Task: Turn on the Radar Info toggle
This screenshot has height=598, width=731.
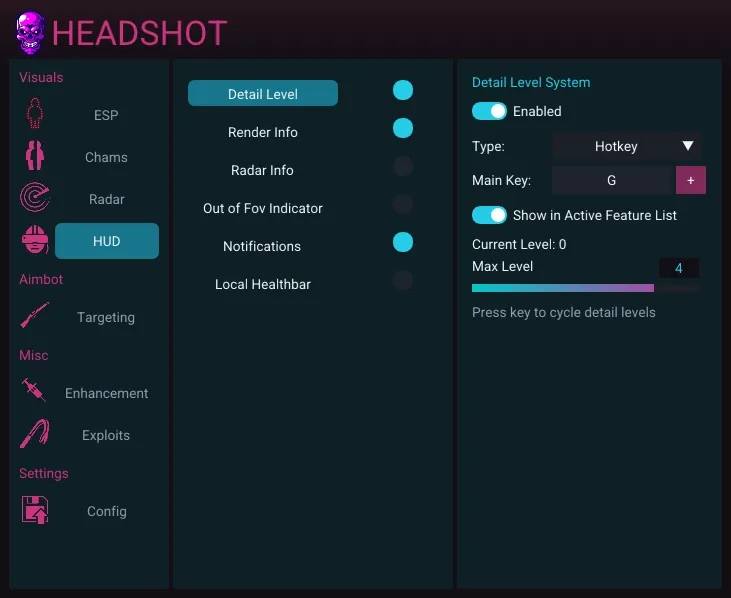Action: click(x=403, y=166)
